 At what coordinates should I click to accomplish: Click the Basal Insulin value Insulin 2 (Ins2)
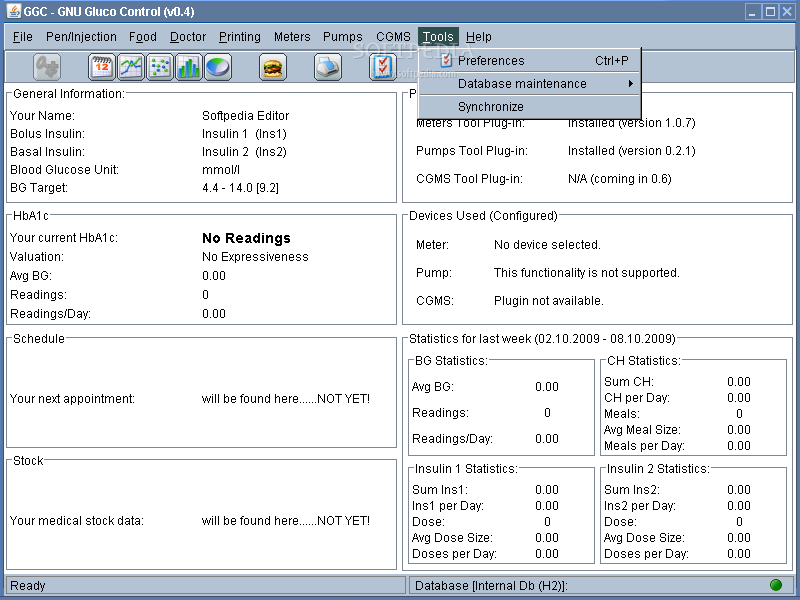pos(244,152)
